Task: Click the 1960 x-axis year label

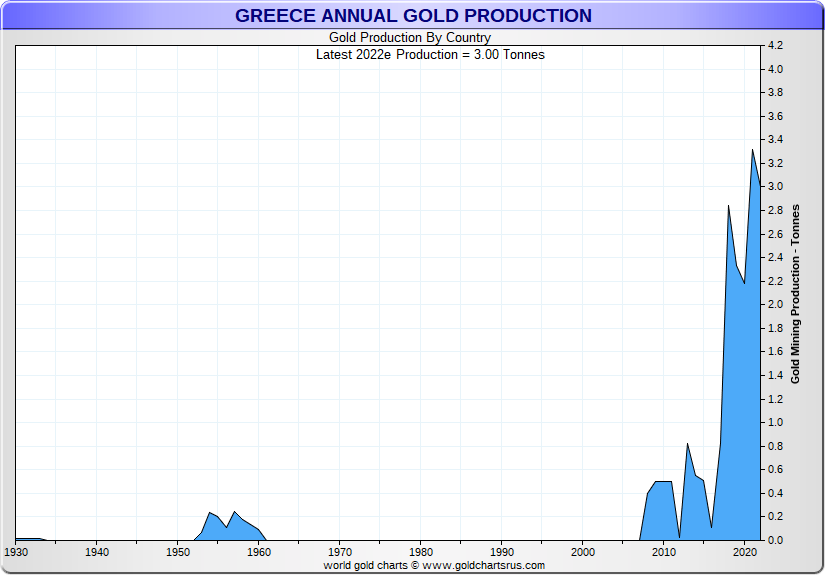Action: [x=259, y=552]
